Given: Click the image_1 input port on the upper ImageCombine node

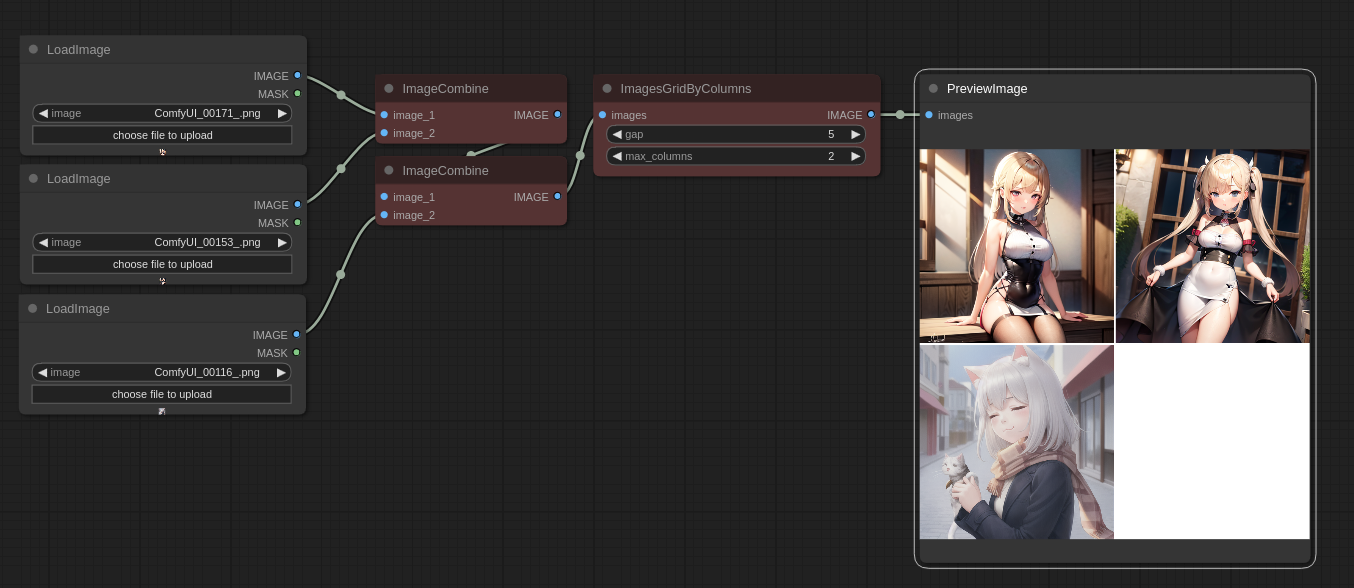Looking at the screenshot, I should [x=384, y=114].
